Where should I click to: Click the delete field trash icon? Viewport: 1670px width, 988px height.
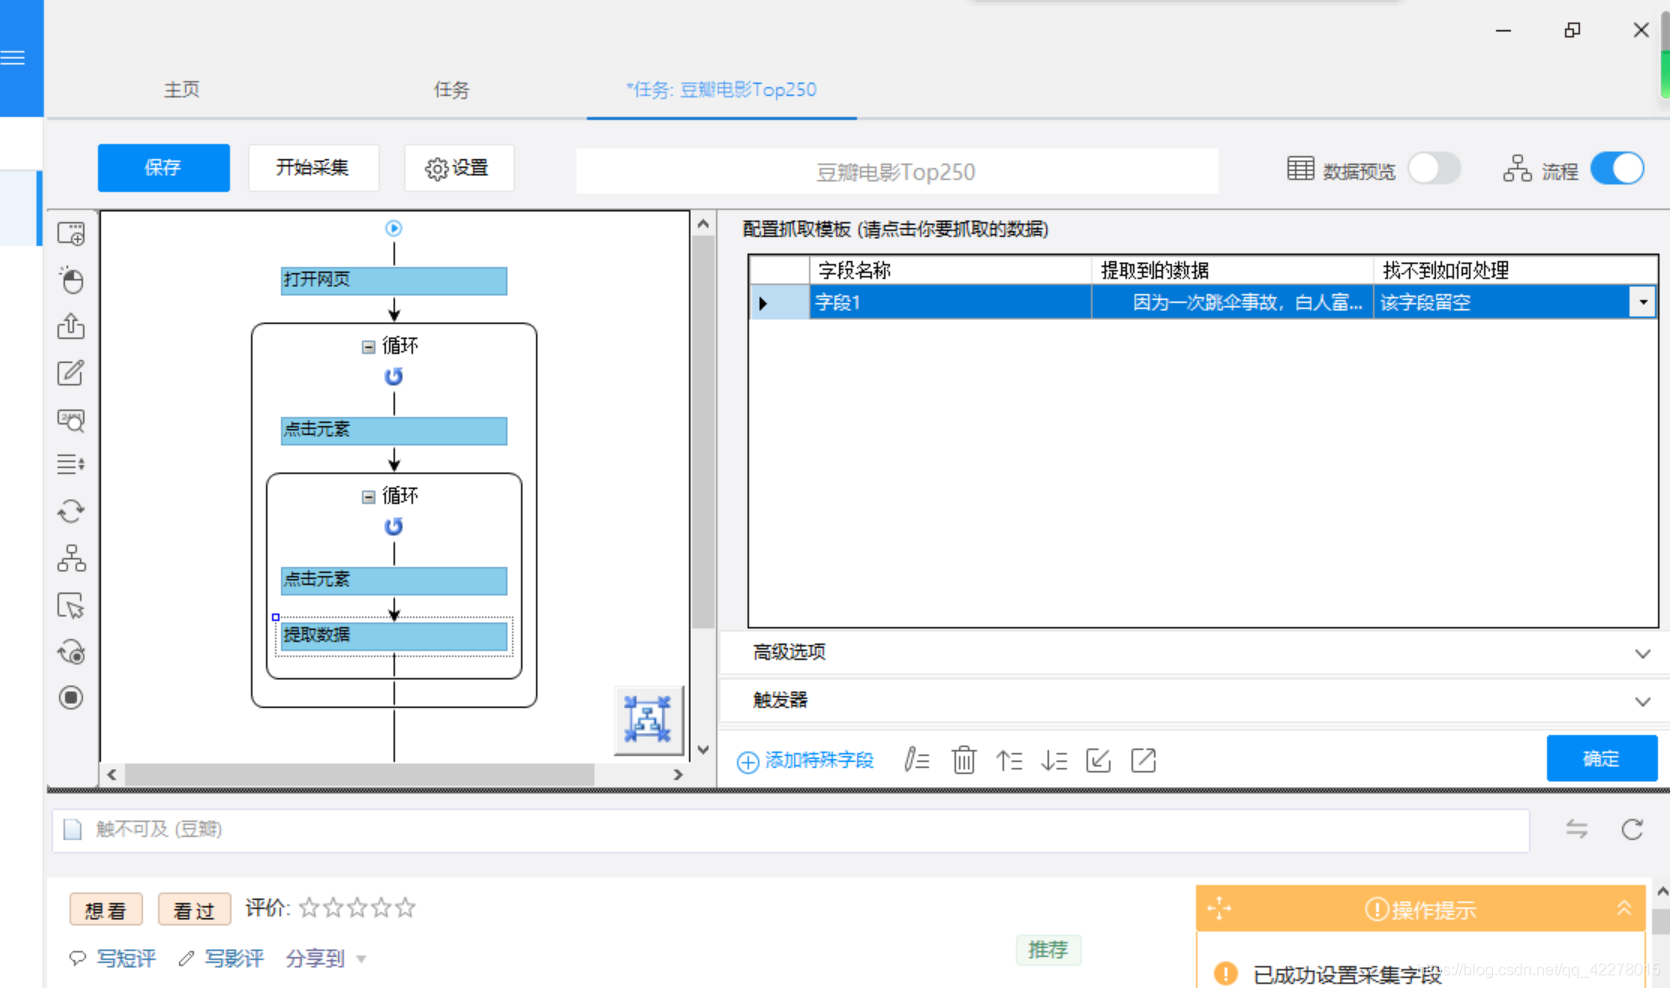click(x=964, y=761)
